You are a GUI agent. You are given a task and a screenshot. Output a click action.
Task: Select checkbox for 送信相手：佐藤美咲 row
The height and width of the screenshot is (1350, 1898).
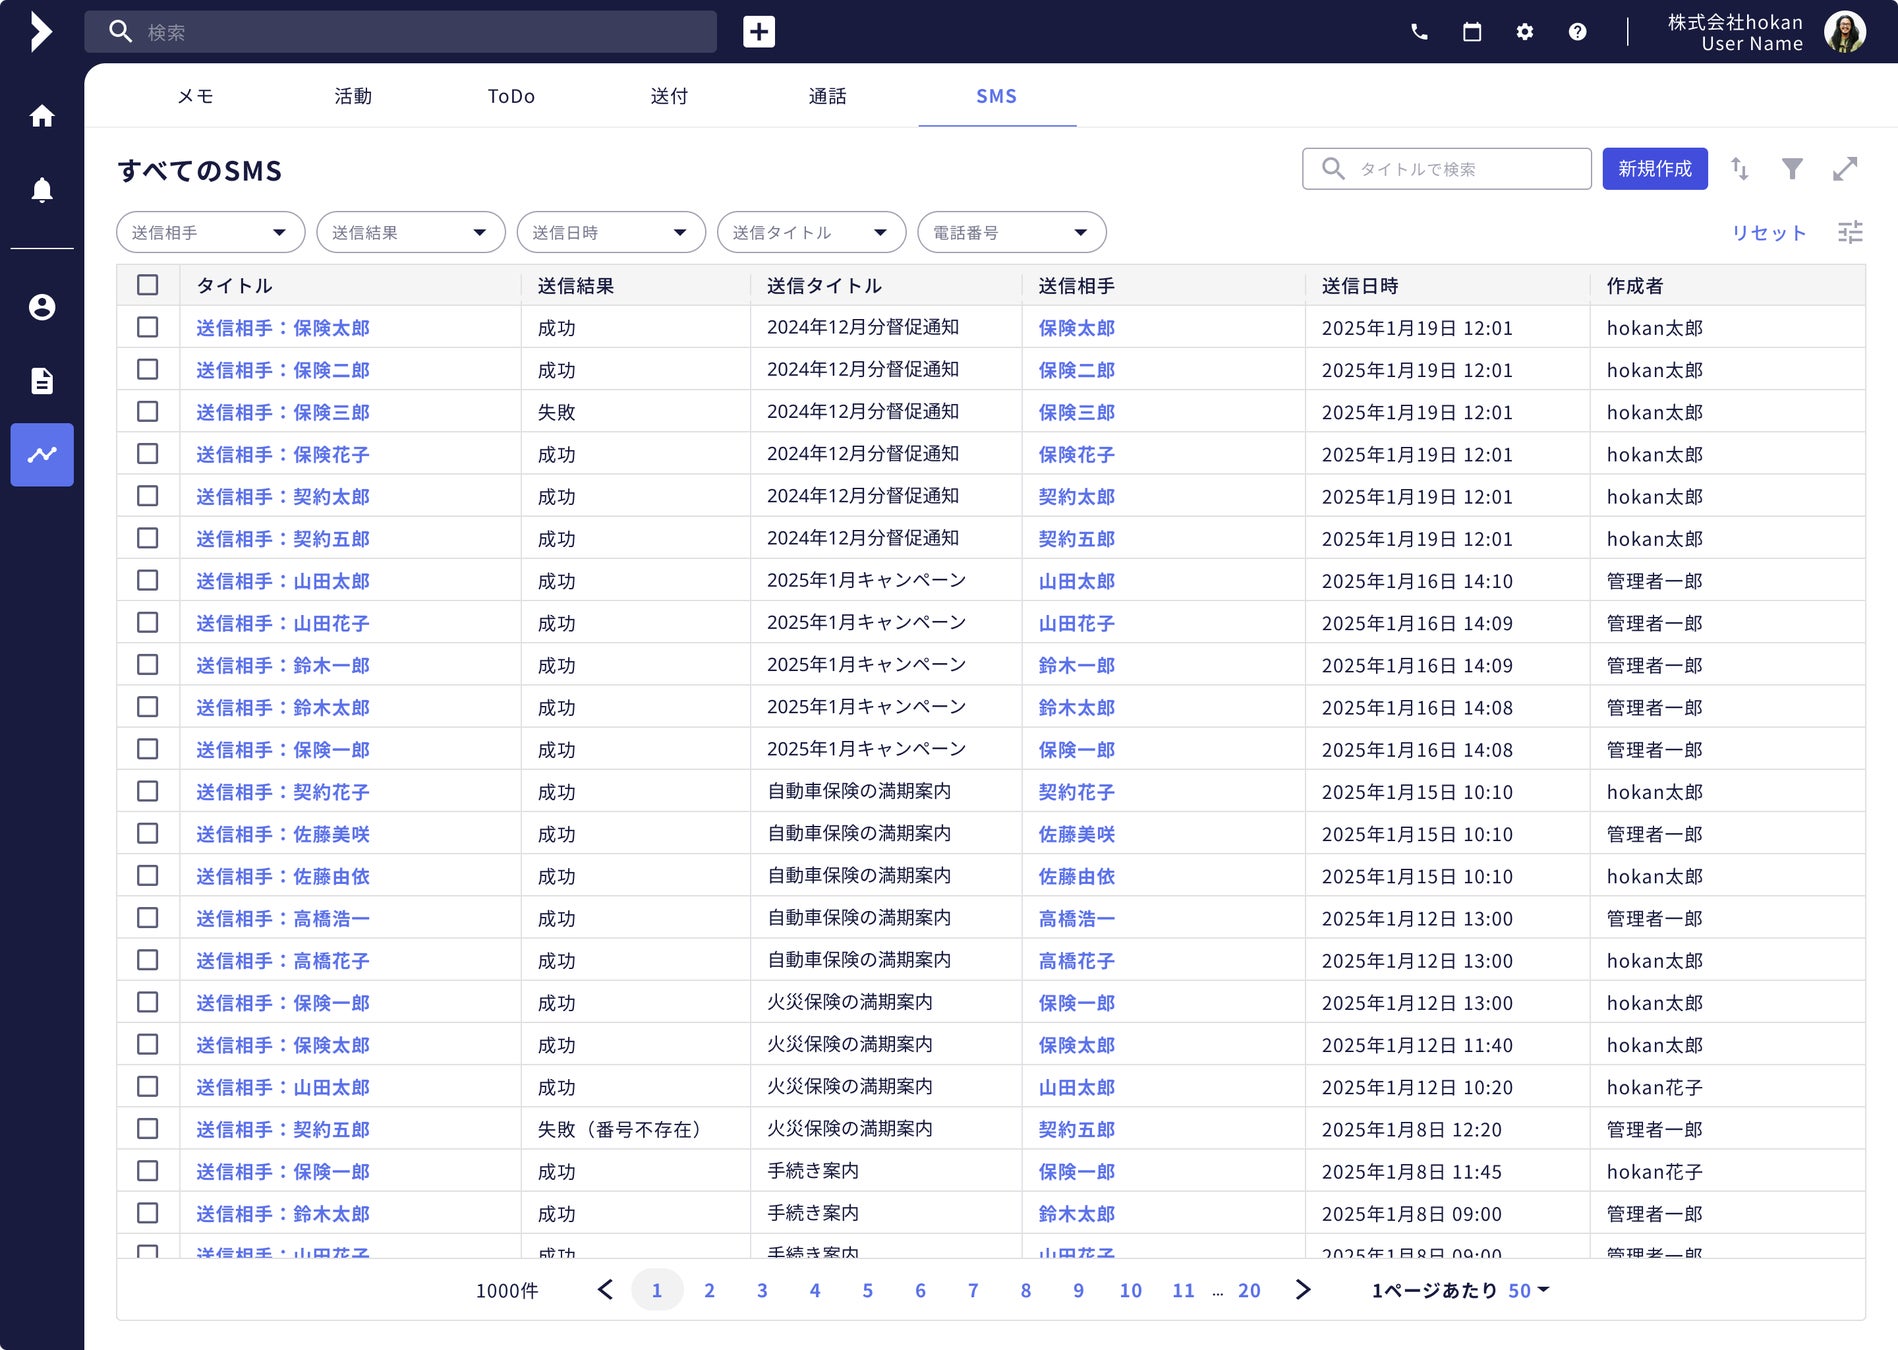coord(148,833)
